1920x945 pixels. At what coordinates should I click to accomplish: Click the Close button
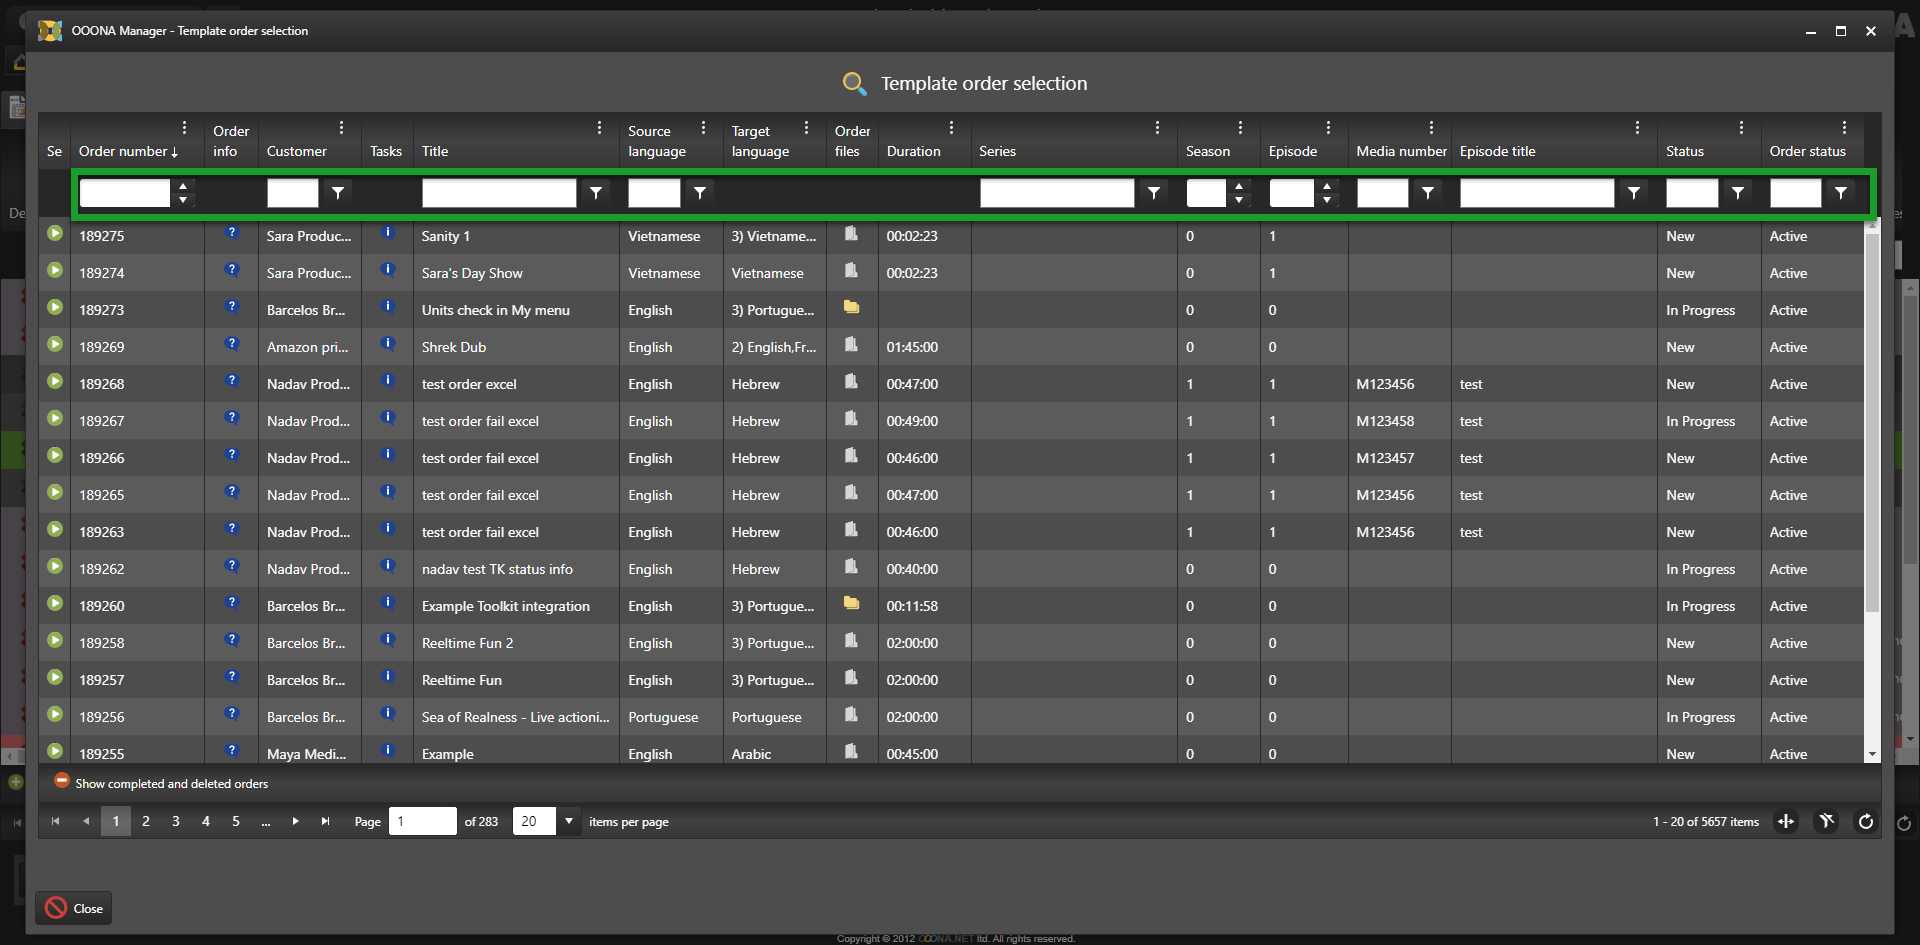pyautogui.click(x=74, y=908)
